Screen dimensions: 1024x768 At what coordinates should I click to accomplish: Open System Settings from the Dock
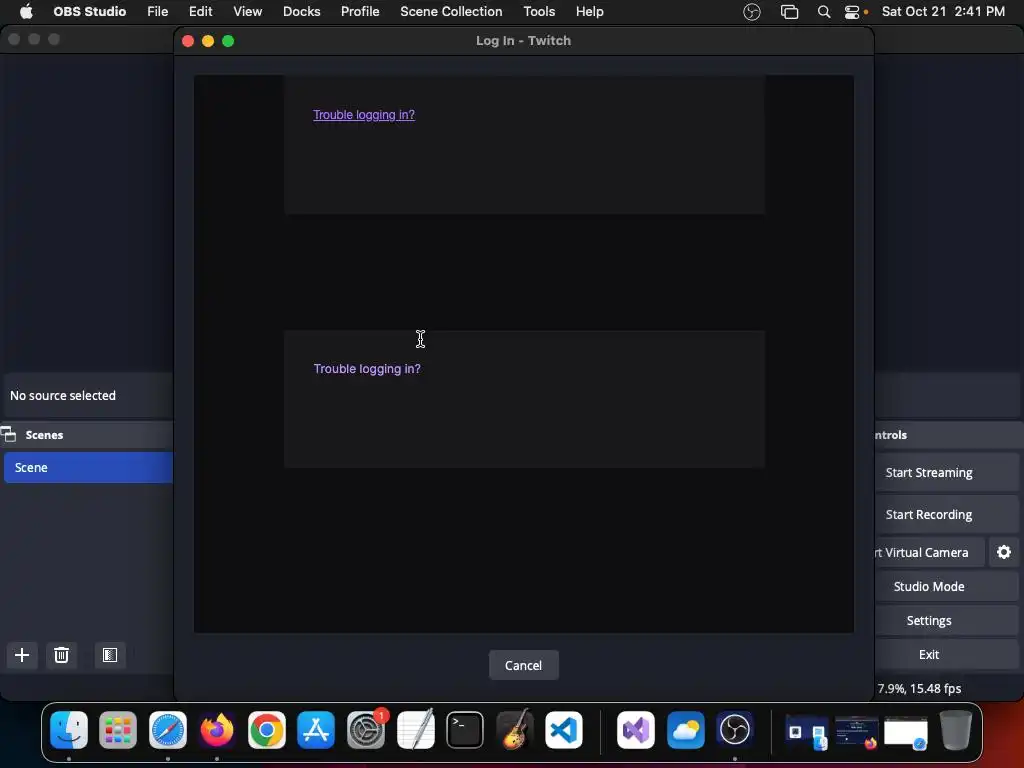(x=366, y=729)
